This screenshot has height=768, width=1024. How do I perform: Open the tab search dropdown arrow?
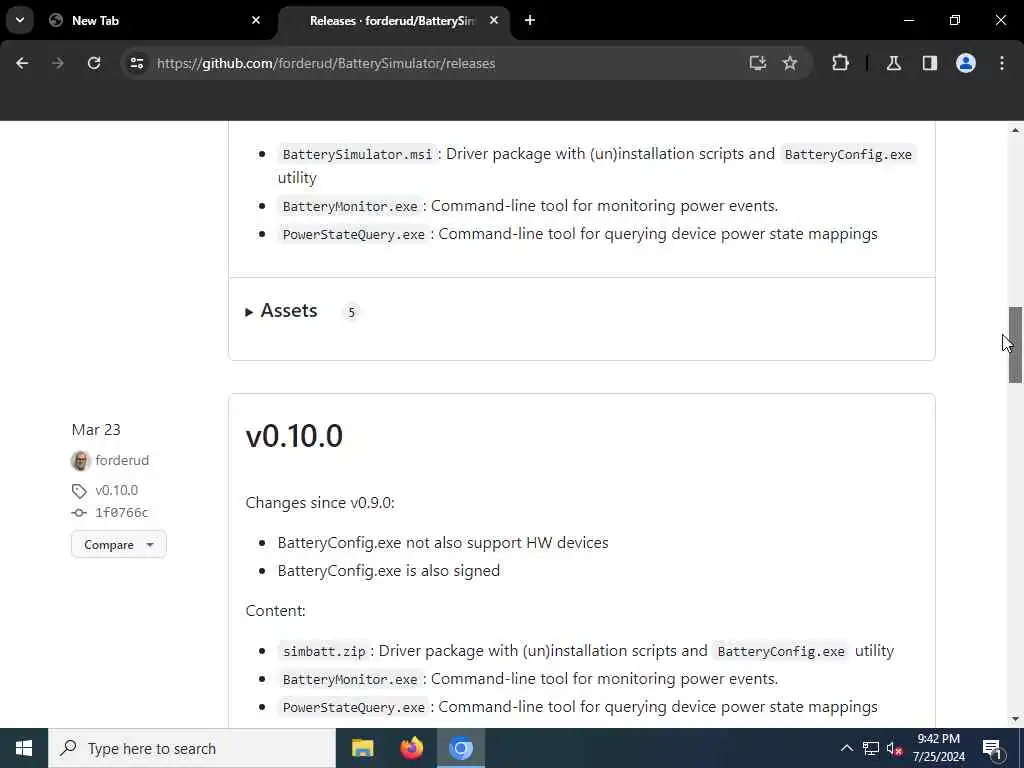coord(20,20)
